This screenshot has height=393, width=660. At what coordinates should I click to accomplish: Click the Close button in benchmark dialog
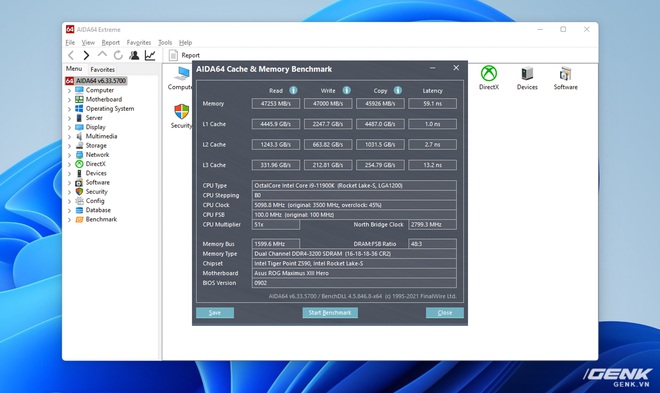coord(445,313)
